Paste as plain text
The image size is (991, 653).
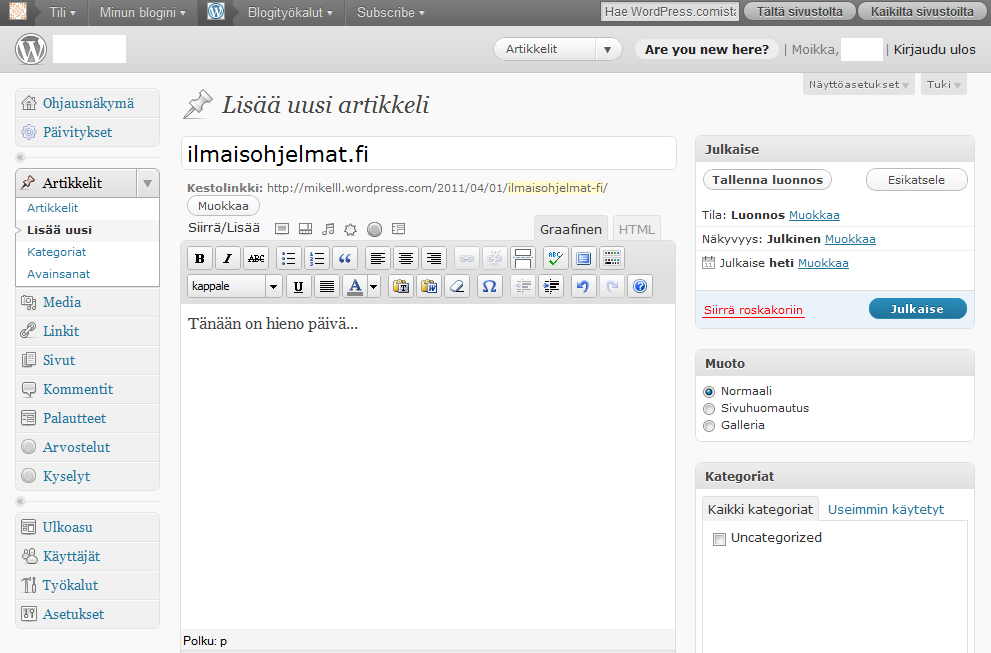coord(401,286)
